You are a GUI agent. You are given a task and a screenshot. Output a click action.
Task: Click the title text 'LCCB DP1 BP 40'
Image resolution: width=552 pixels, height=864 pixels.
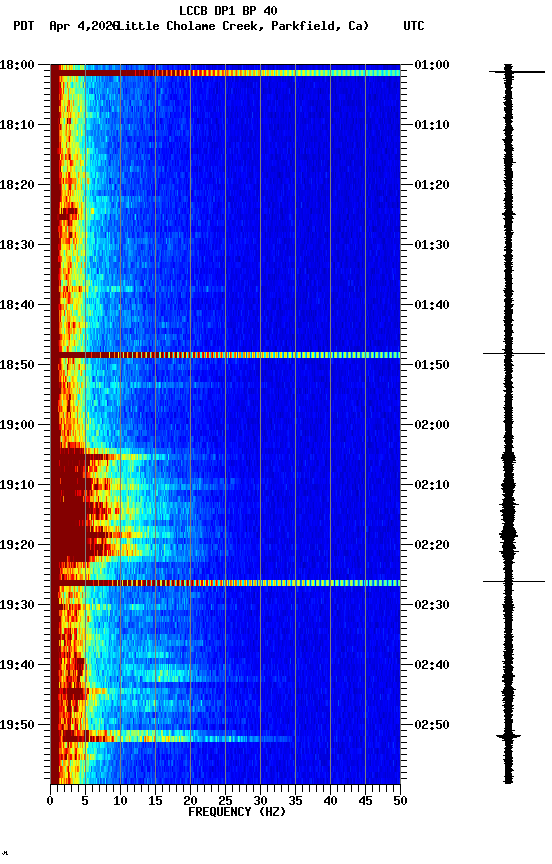(x=228, y=10)
